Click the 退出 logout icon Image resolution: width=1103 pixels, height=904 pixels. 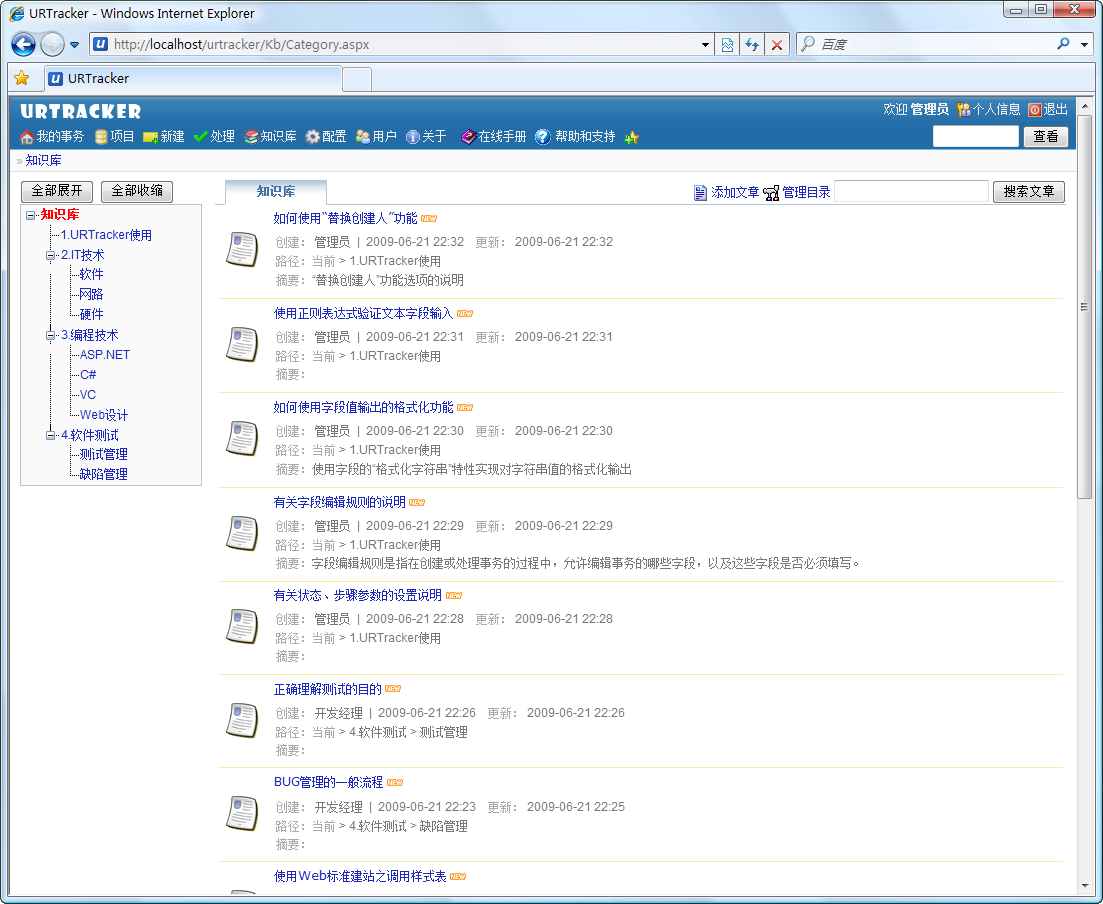[x=1035, y=110]
